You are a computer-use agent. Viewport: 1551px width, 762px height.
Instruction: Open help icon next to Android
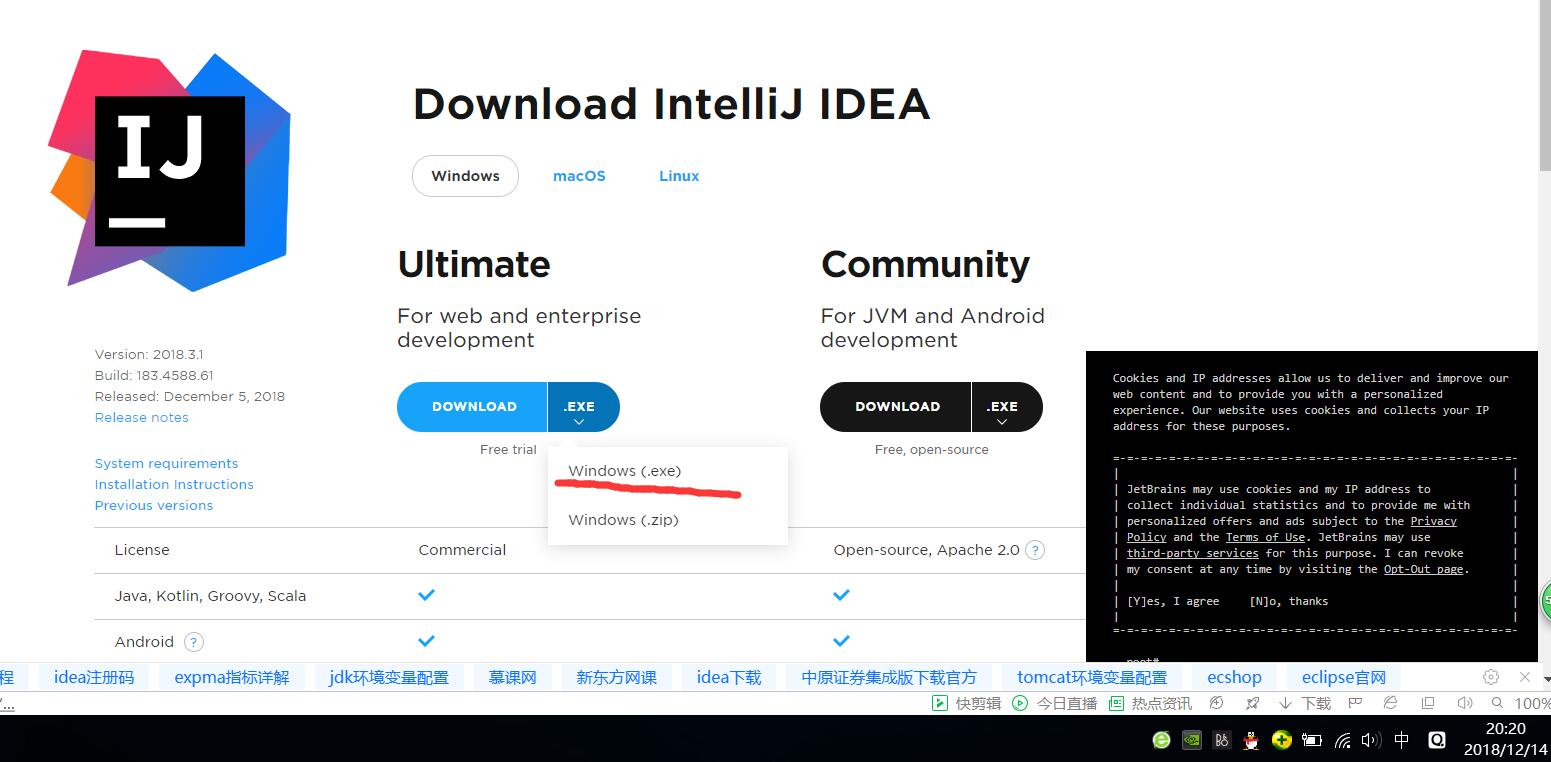coord(194,642)
